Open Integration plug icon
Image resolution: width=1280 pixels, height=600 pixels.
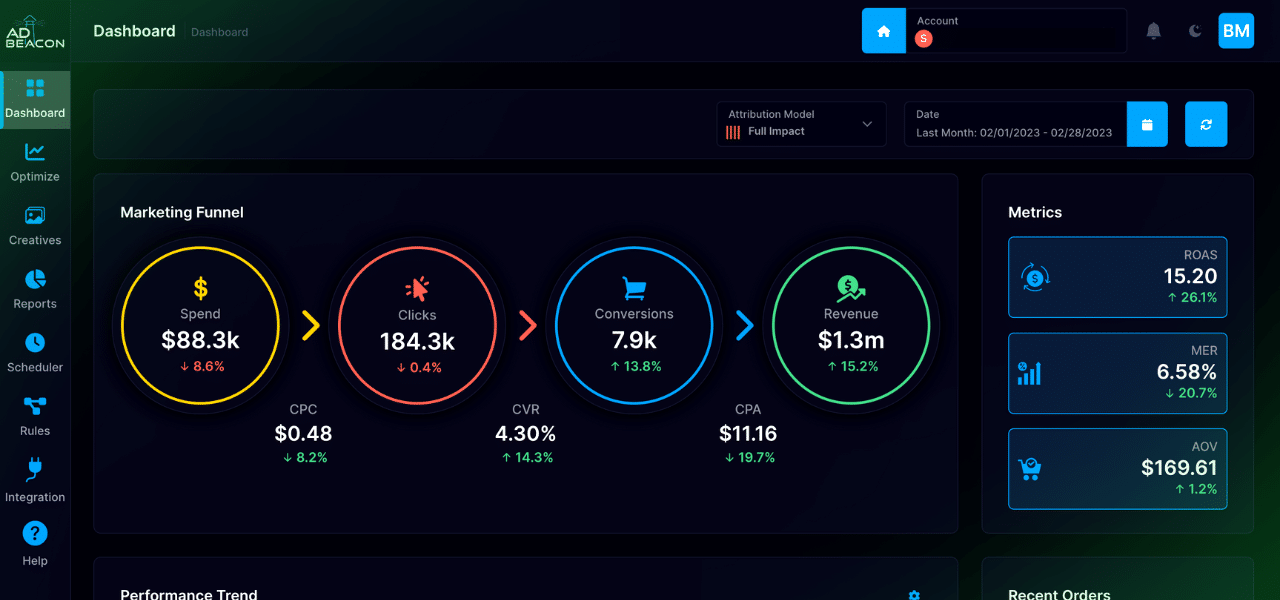pyautogui.click(x=35, y=470)
